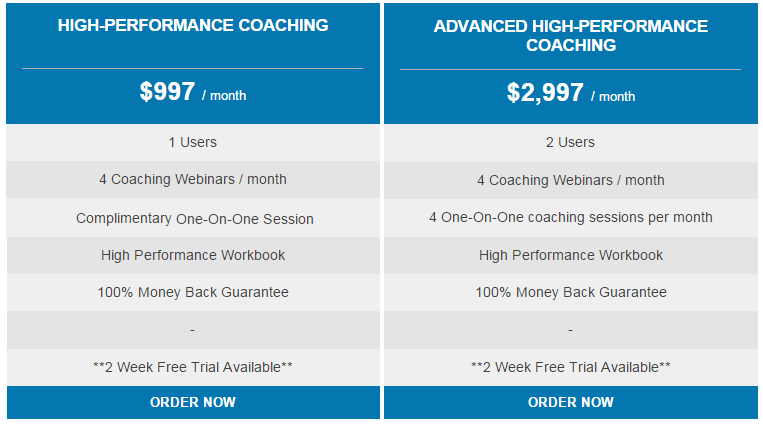Click ORDER NOW under the $2,997 plan
Viewport: 763px width, 426px height.
[571, 402]
